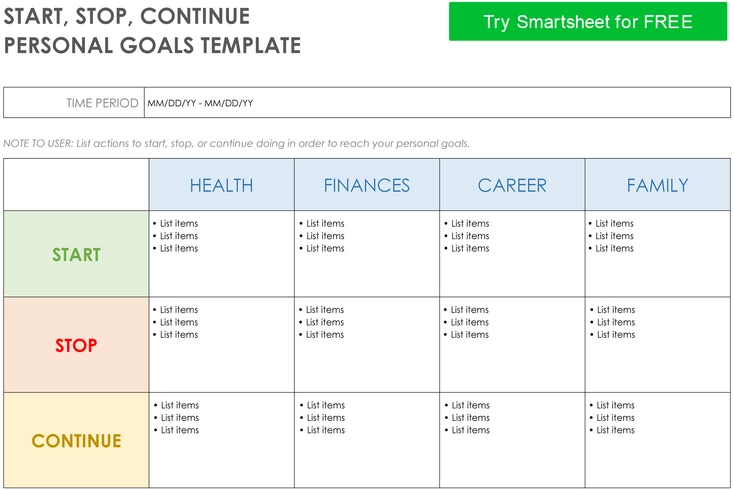This screenshot has height=490, width=734.
Task: Edit the START row FINANCES list cell
Action: point(367,254)
